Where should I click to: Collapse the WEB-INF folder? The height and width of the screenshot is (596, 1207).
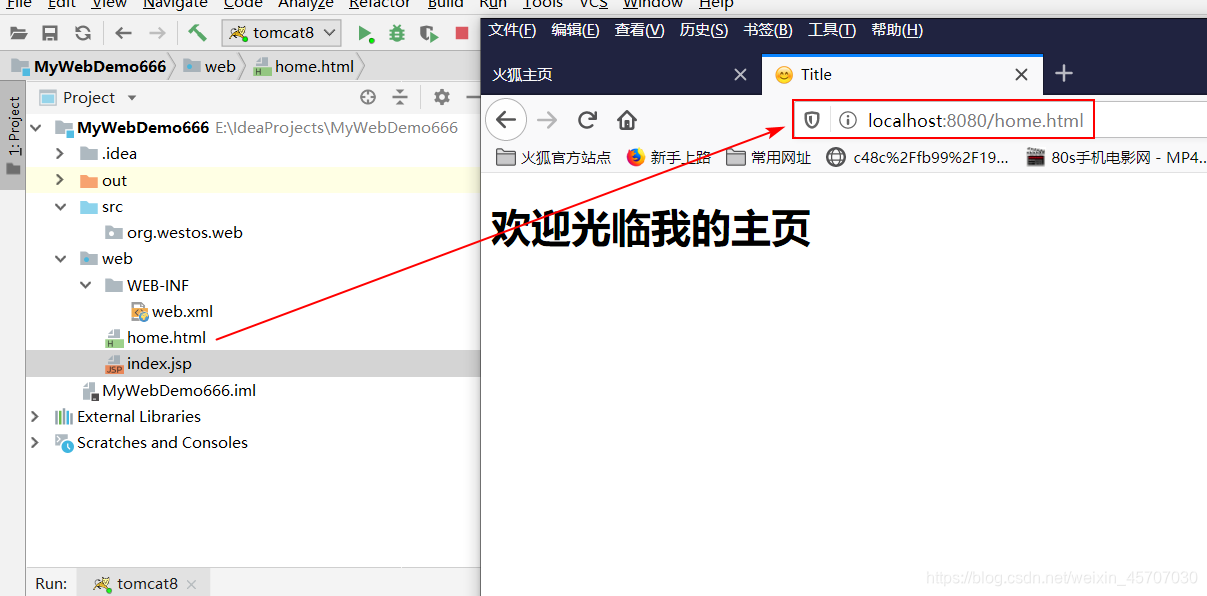point(85,285)
